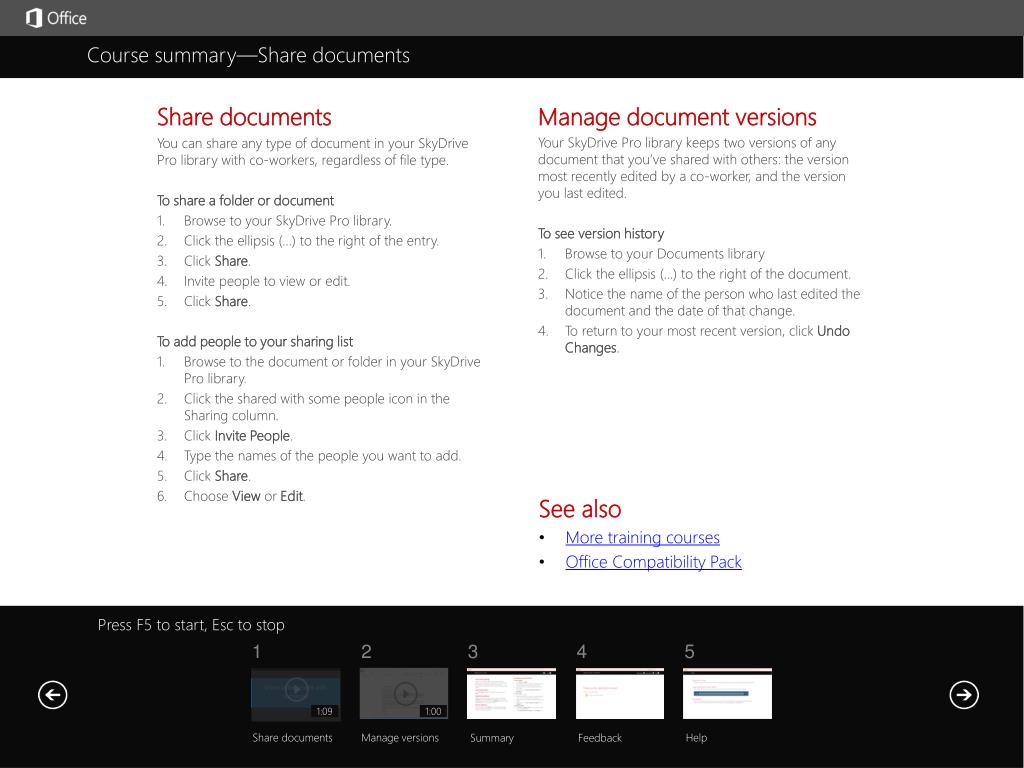Click the red Share documents heading

point(244,118)
